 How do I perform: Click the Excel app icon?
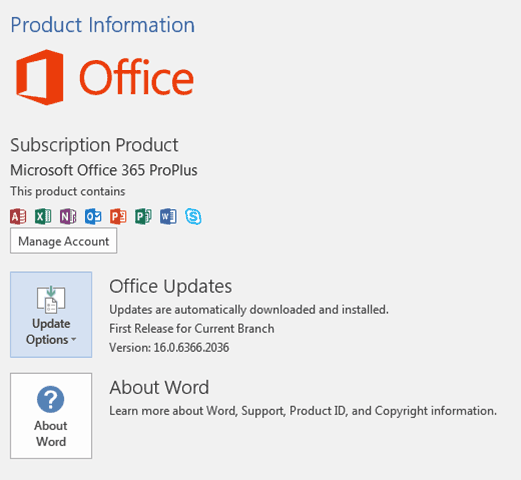point(43,217)
